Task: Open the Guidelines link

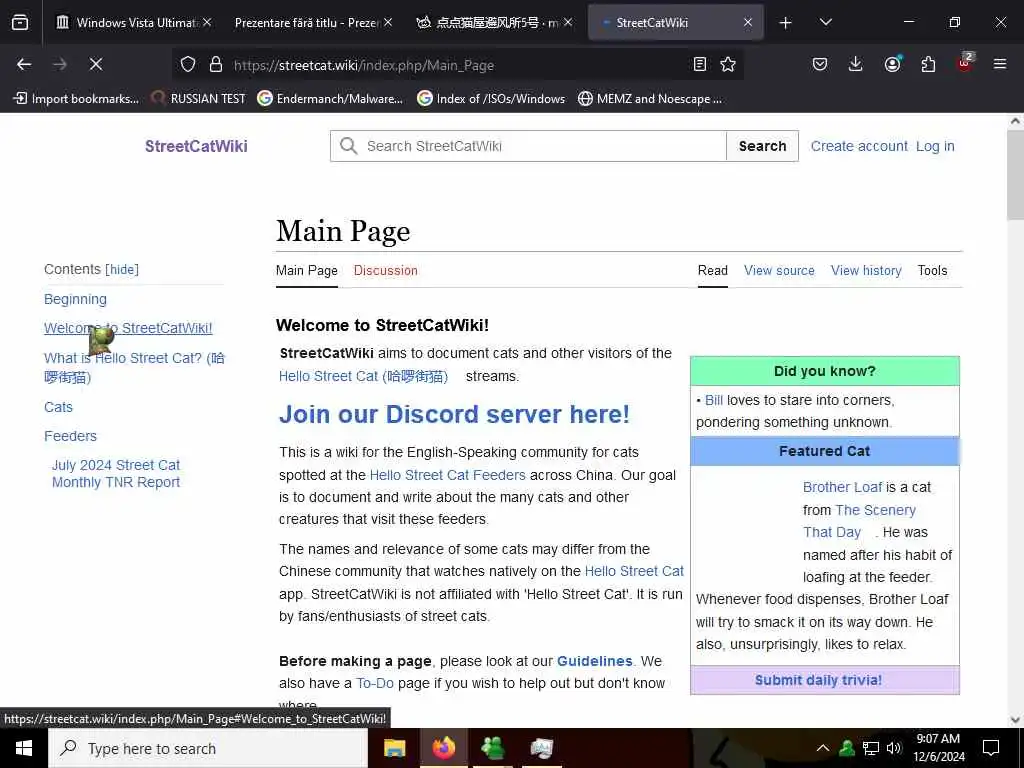Action: [x=594, y=661]
